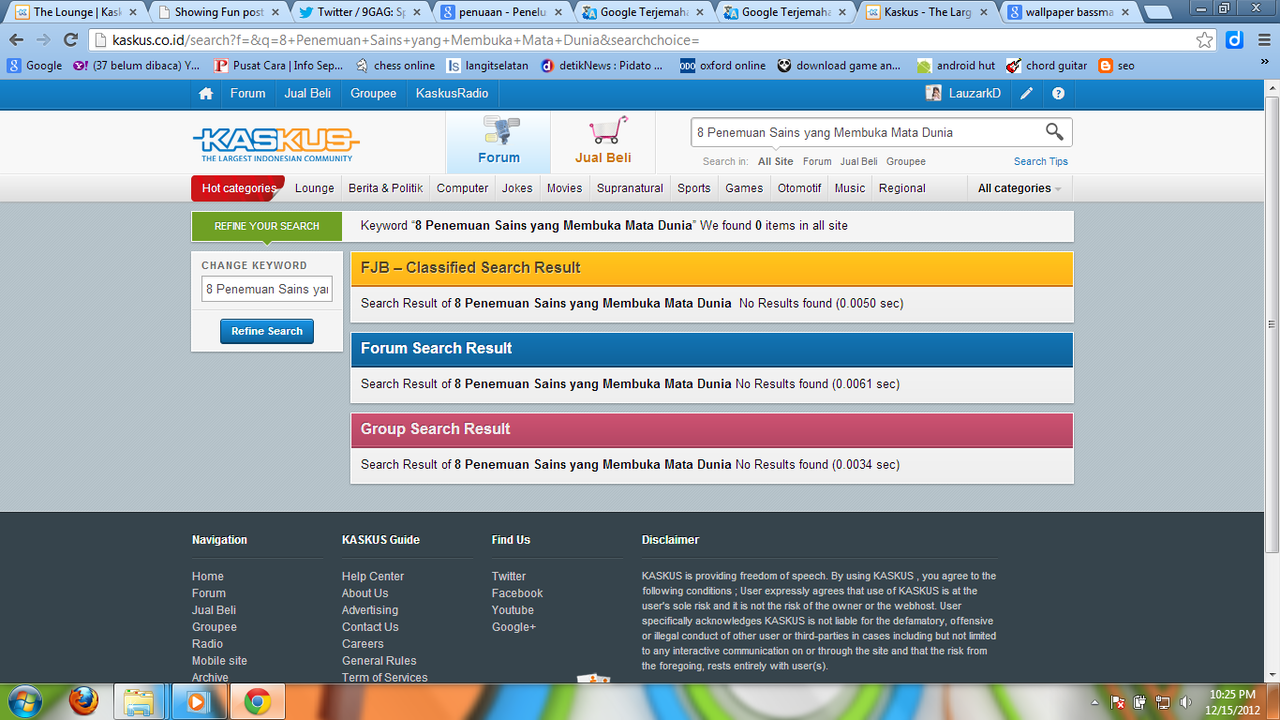The image size is (1280, 720).
Task: Open Google bookmark in bookmarks bar
Action: click(34, 66)
